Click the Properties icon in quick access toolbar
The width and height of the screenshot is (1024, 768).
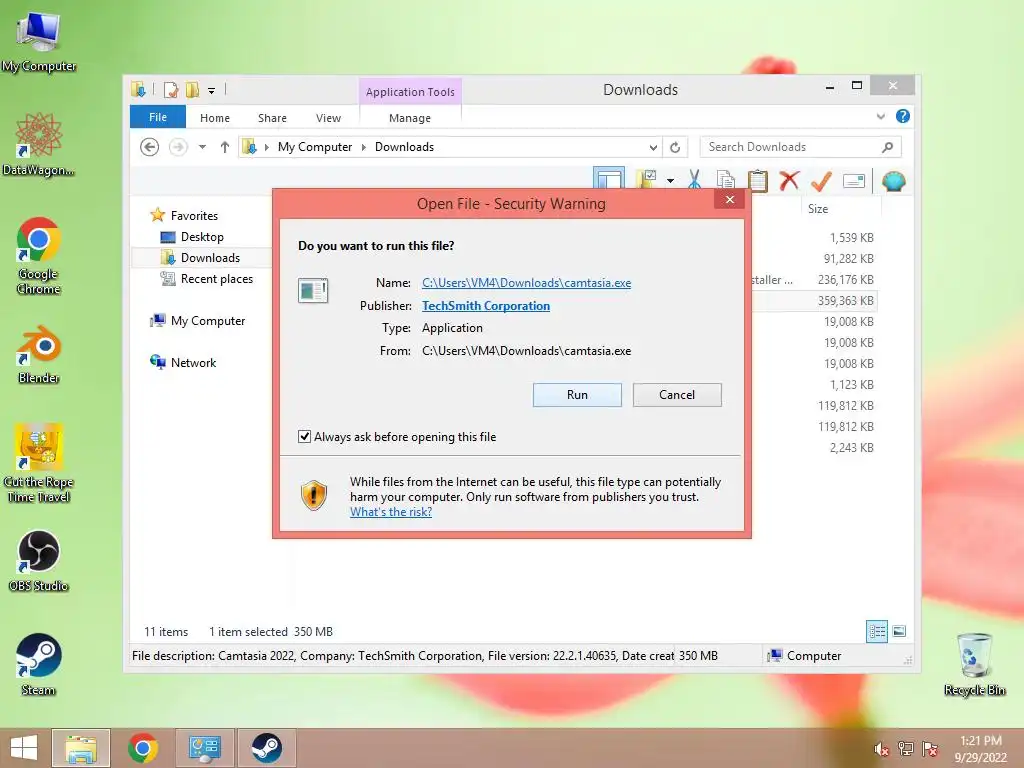(170, 89)
